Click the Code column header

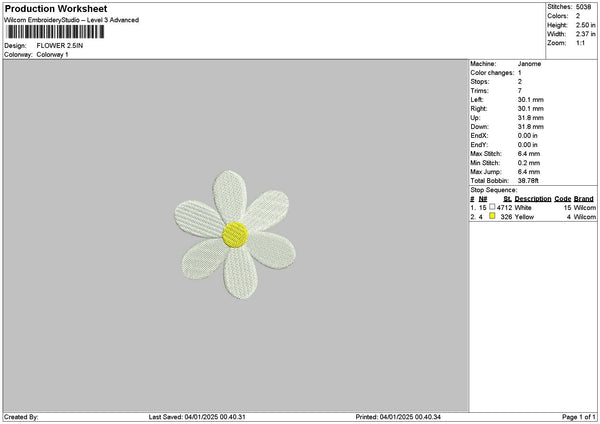point(563,198)
